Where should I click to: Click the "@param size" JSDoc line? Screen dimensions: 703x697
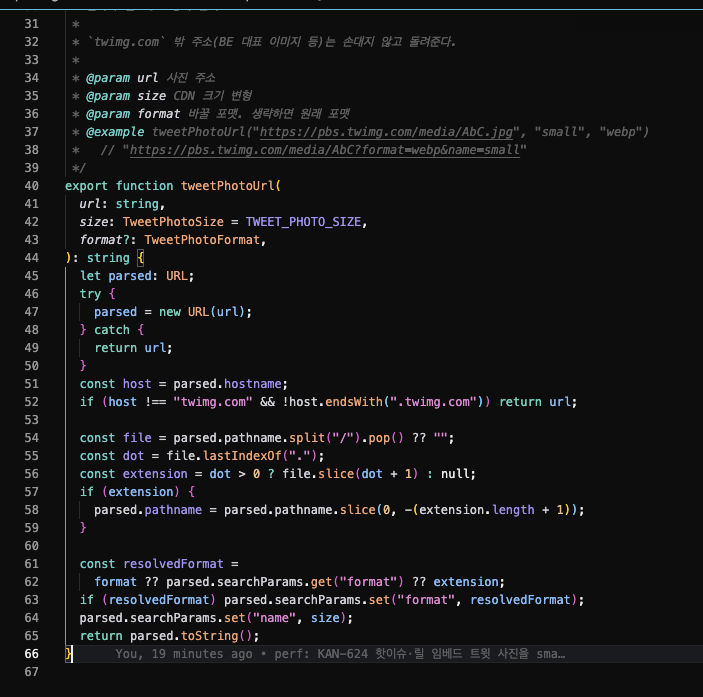pos(162,96)
